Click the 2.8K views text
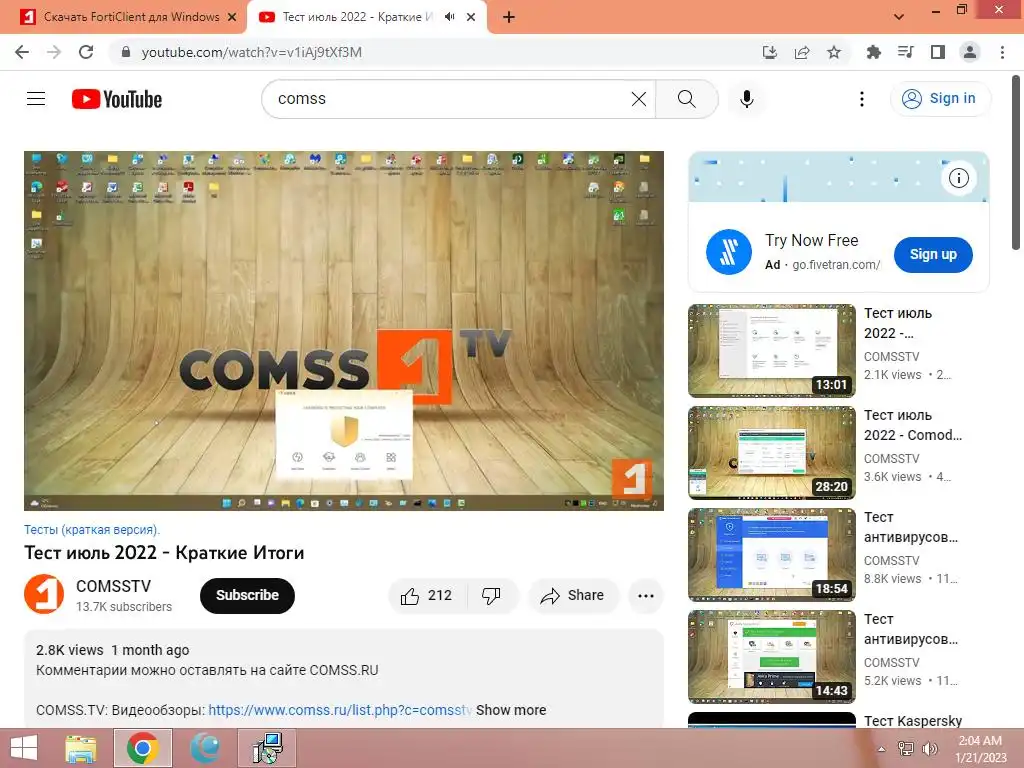 click(x=69, y=650)
